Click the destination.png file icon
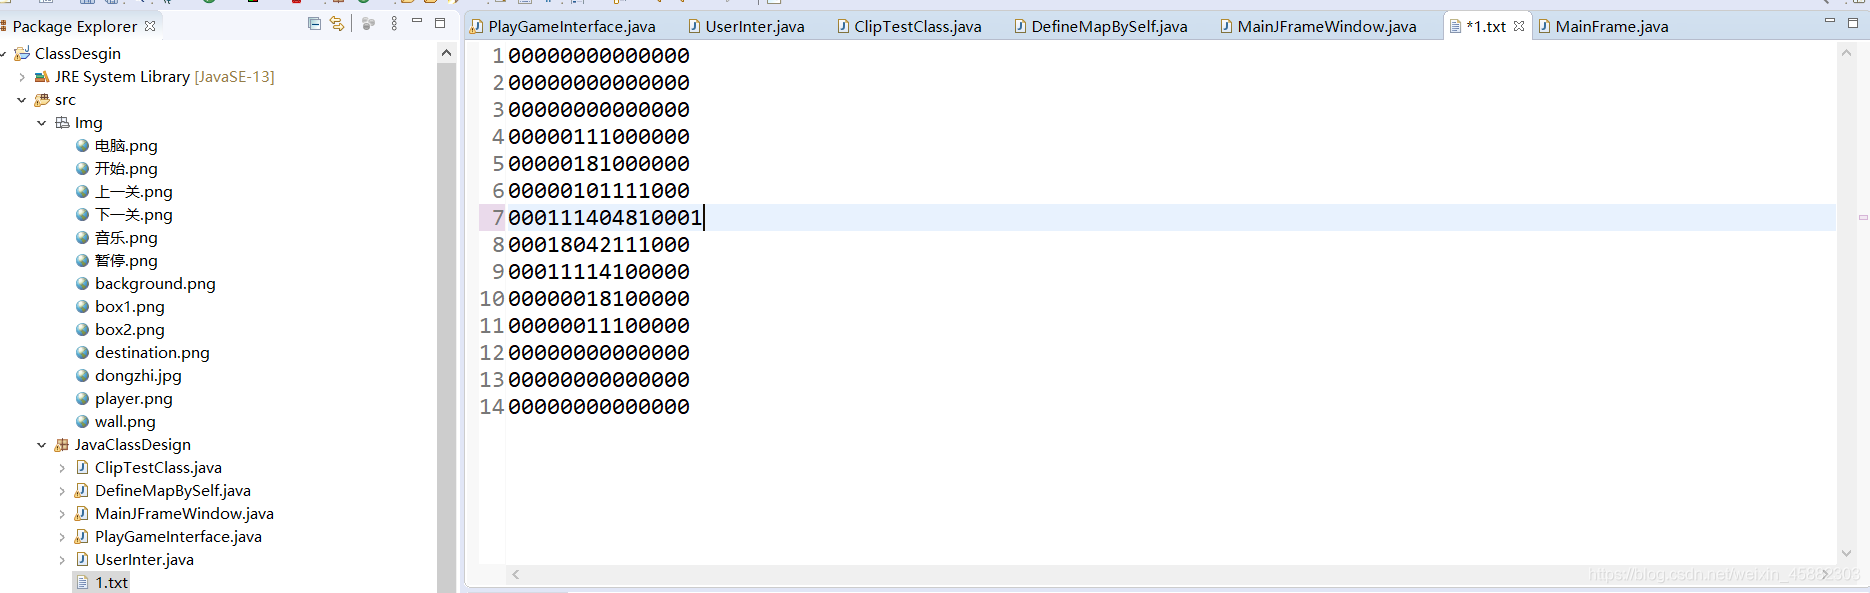 click(82, 353)
